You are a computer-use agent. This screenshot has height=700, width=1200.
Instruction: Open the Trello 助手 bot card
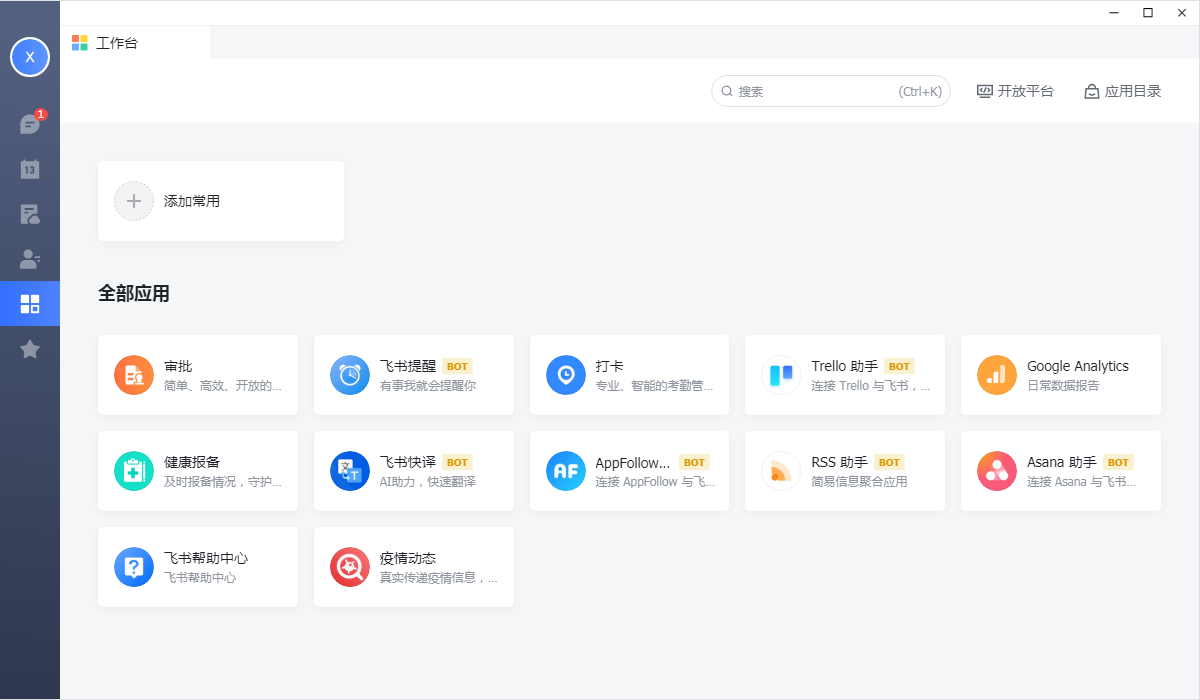point(845,375)
